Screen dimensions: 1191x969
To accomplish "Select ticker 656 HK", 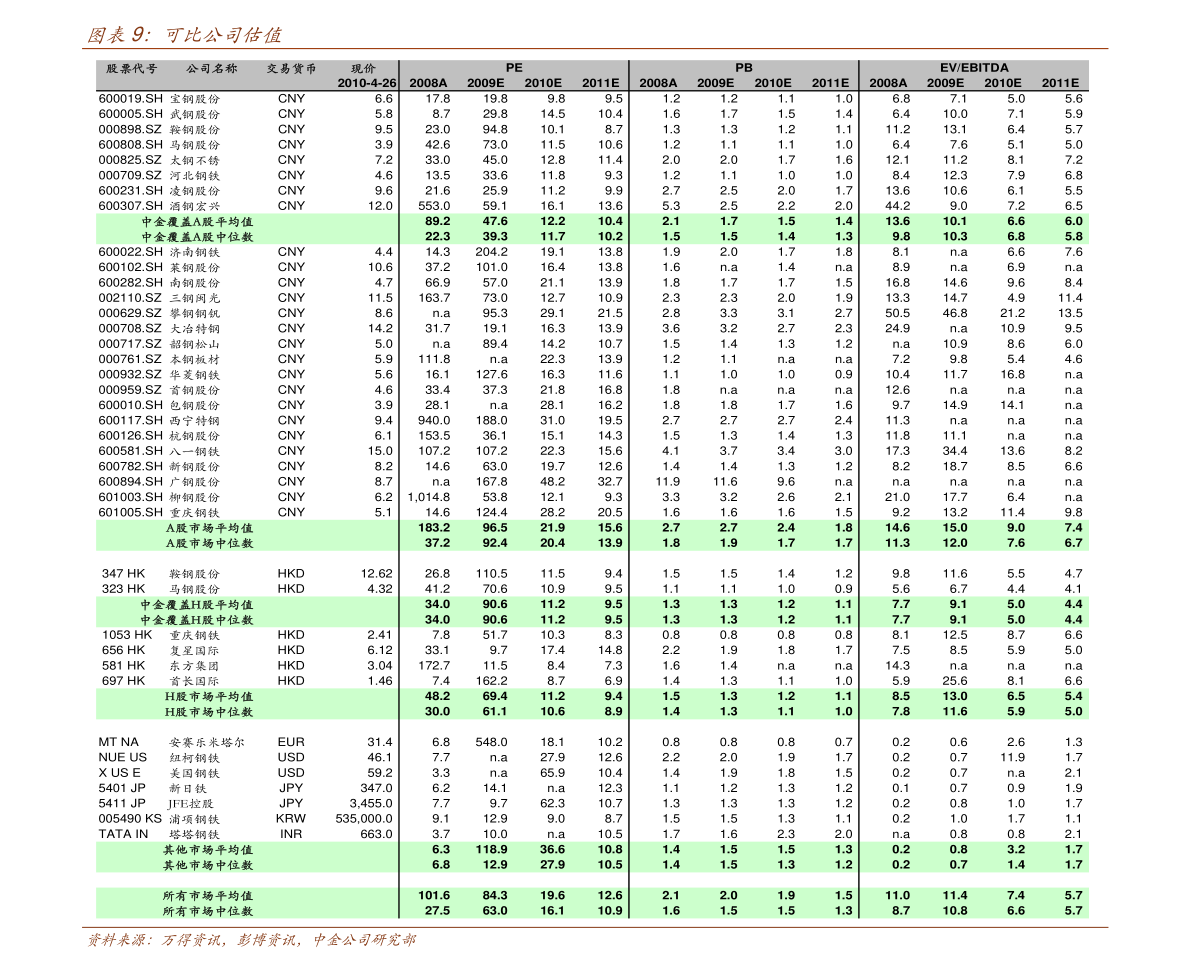I will point(123,650).
